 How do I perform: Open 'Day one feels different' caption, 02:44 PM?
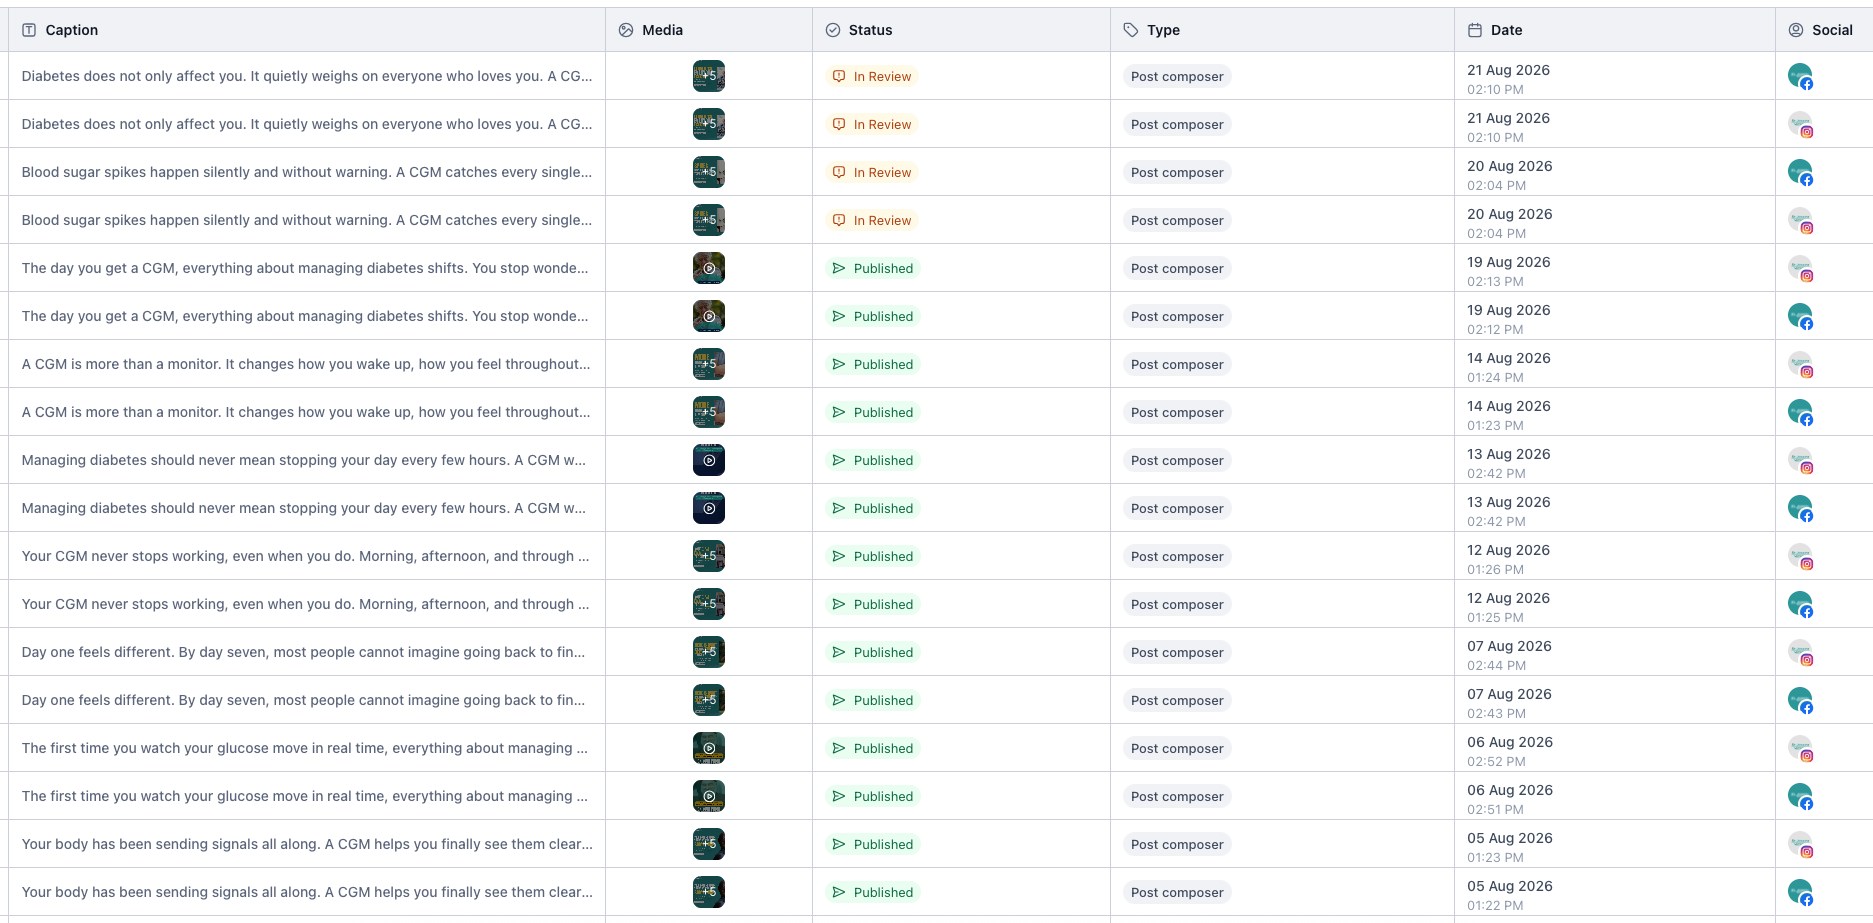tap(303, 652)
